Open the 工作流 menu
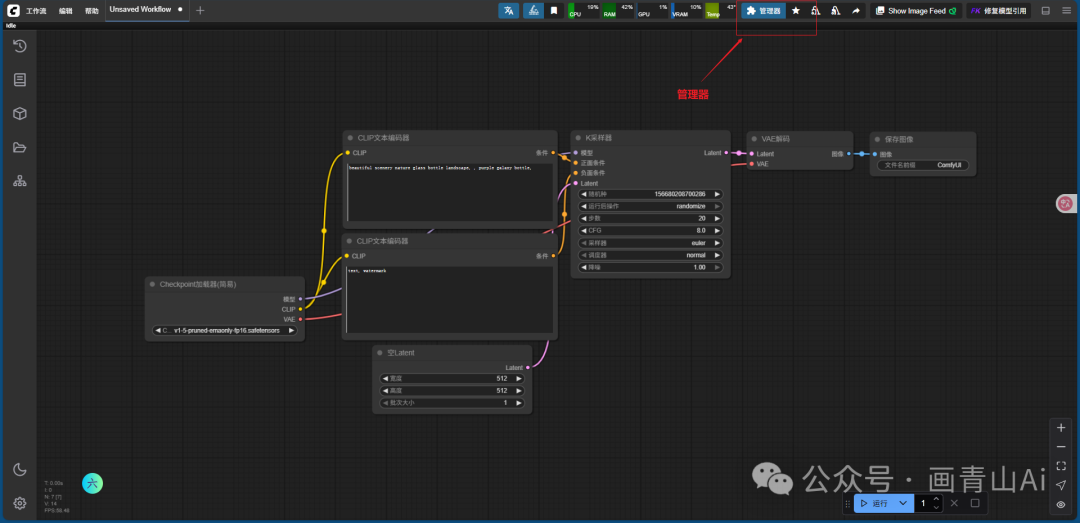This screenshot has height=523, width=1080. point(36,11)
